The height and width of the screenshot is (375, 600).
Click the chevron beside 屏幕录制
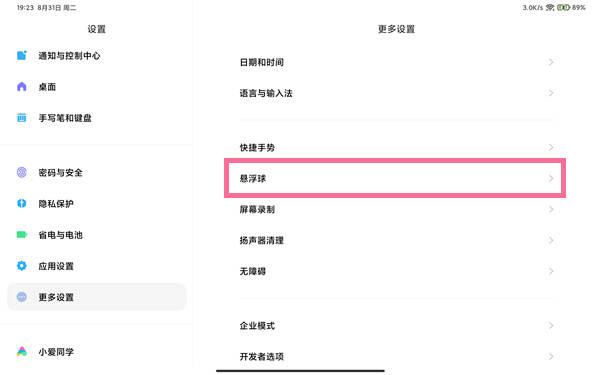tap(551, 209)
